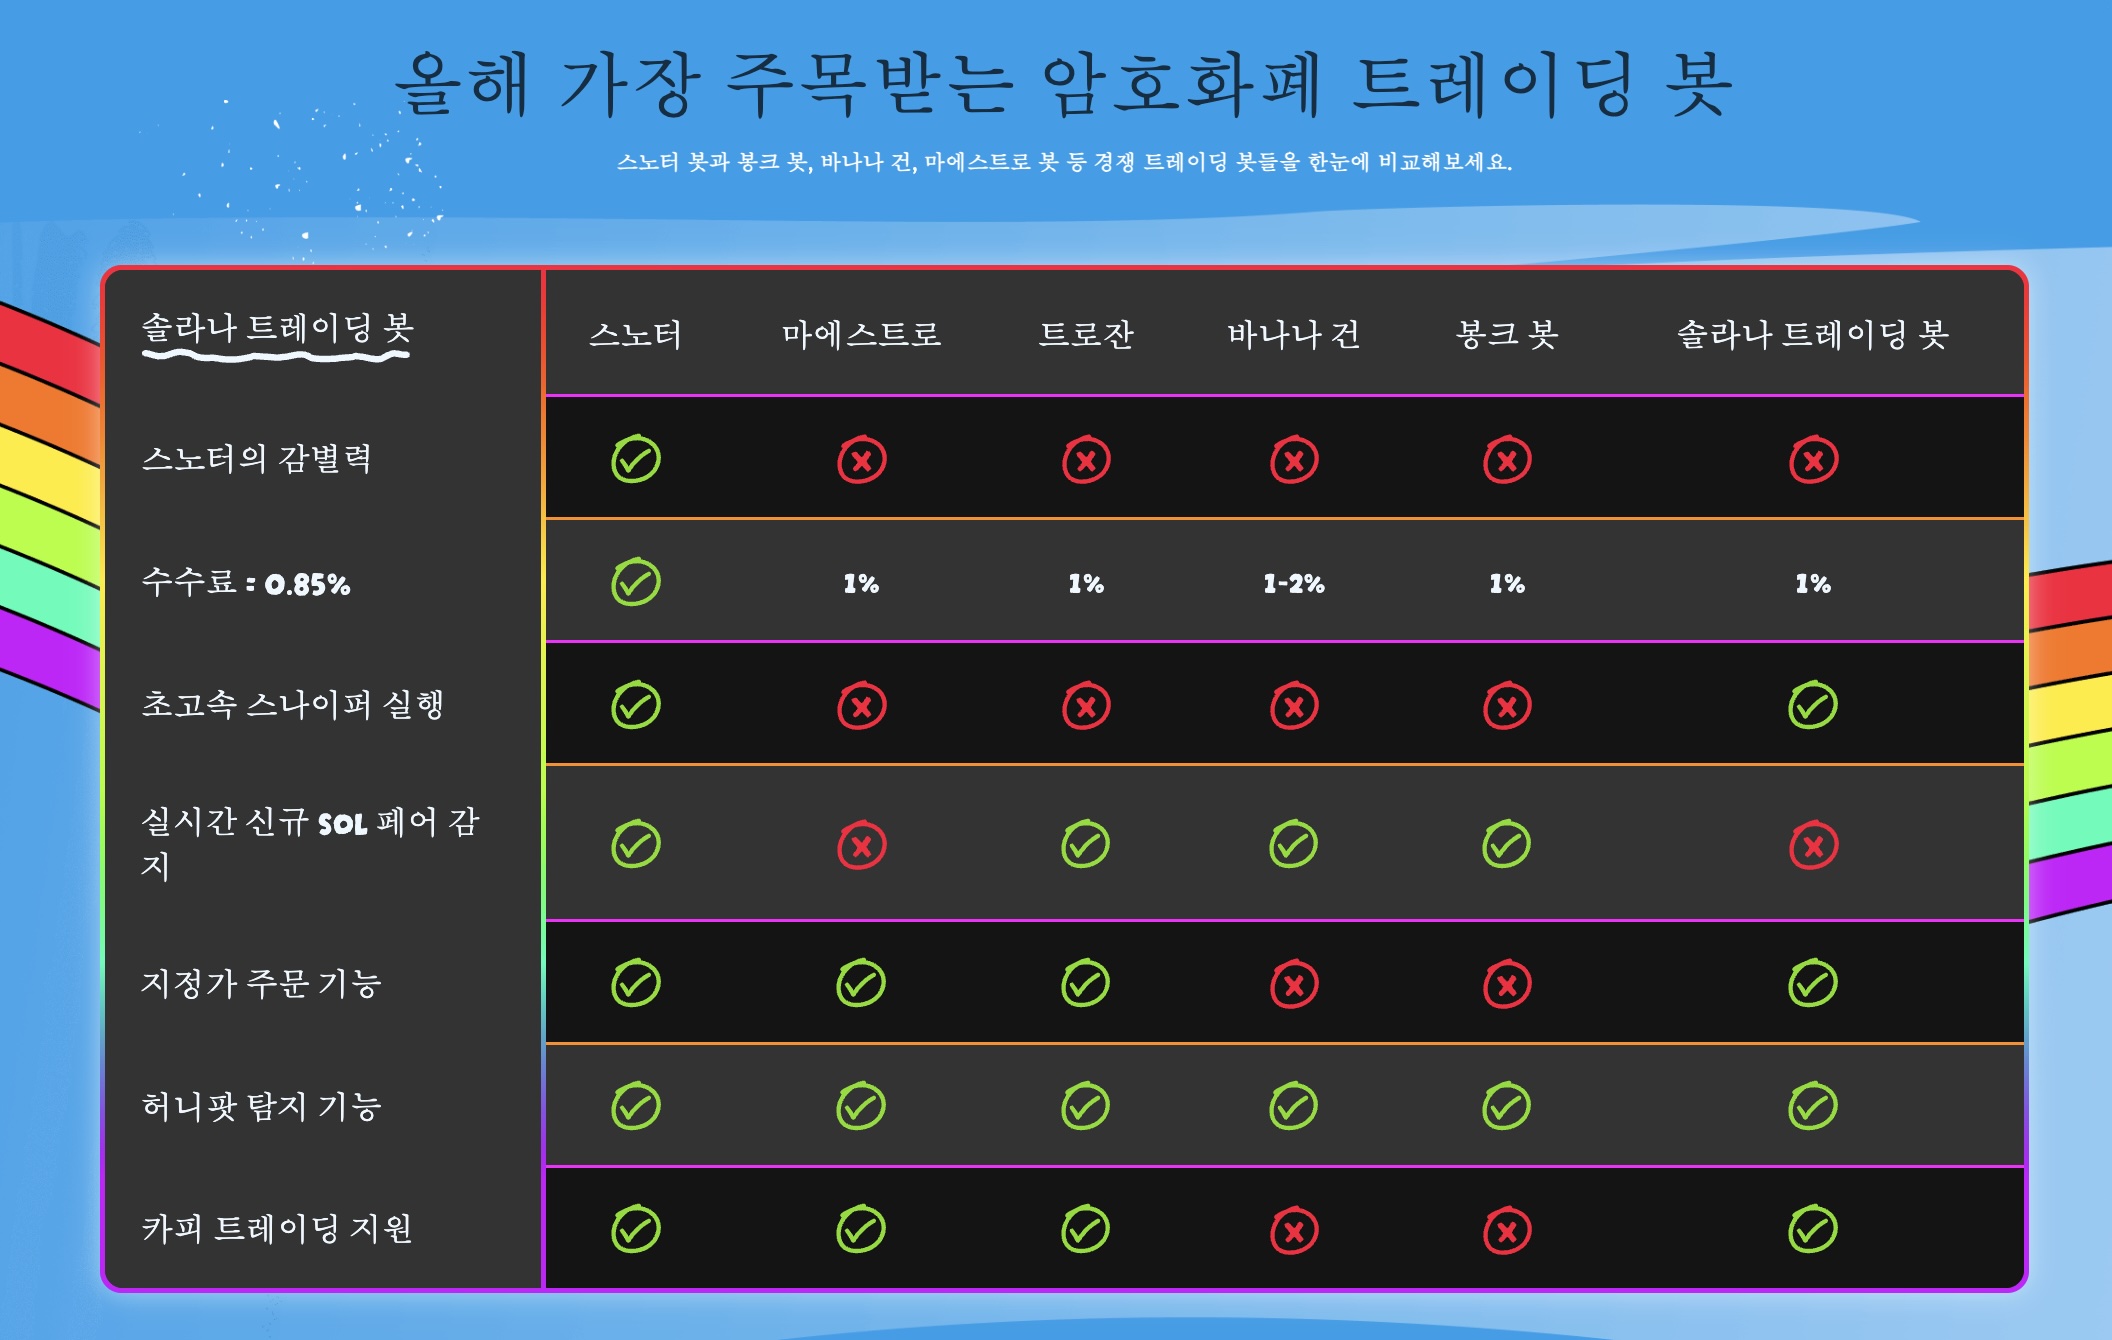Toggle the check under 바나나 건 for 허니팟 탐지 기능
2112x1340 pixels.
[1293, 1107]
